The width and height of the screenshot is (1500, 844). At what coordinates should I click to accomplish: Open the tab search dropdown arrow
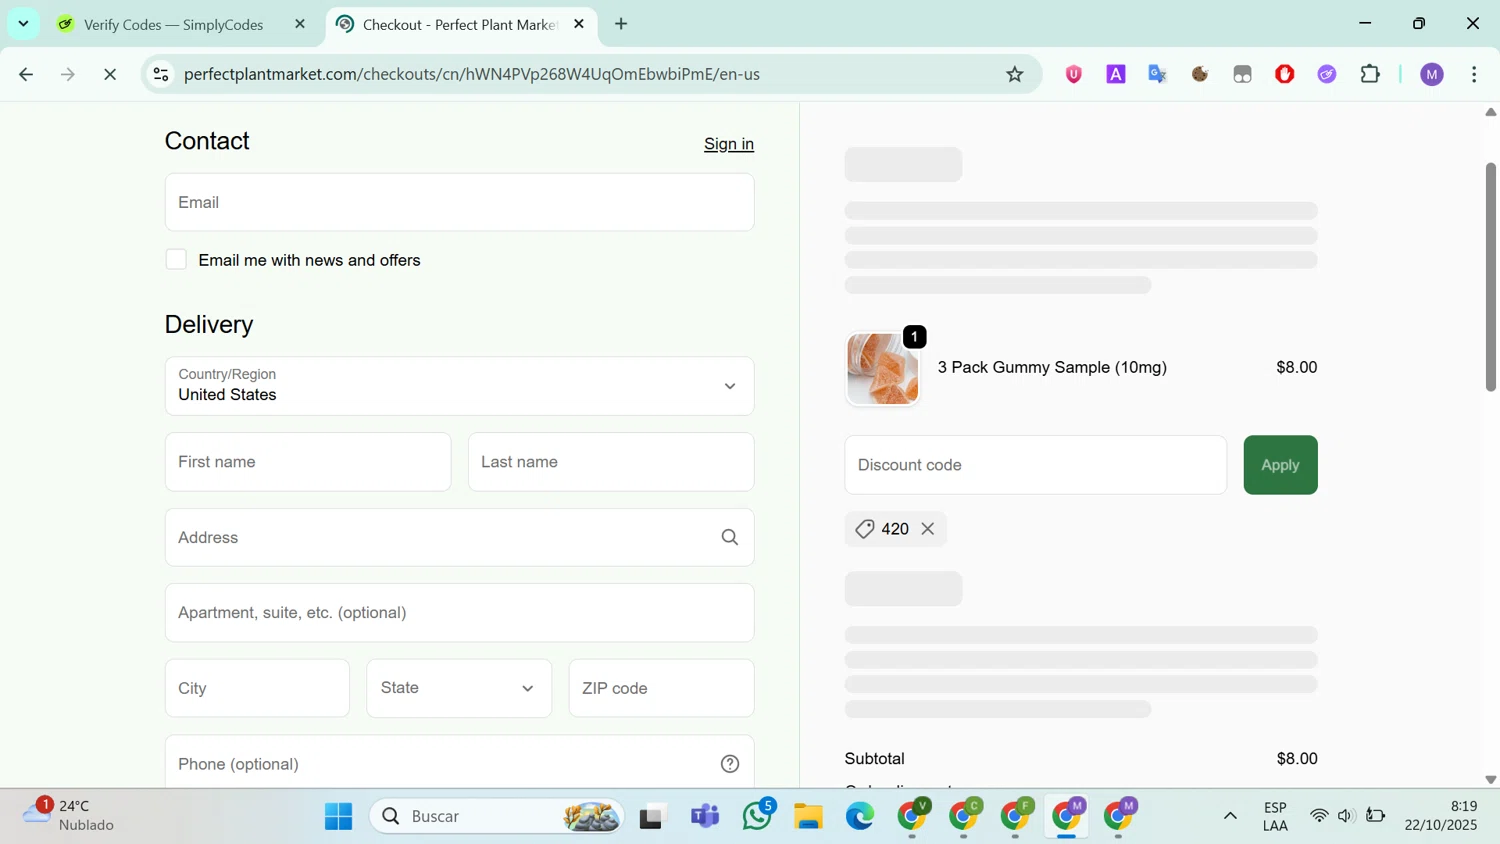coord(23,24)
